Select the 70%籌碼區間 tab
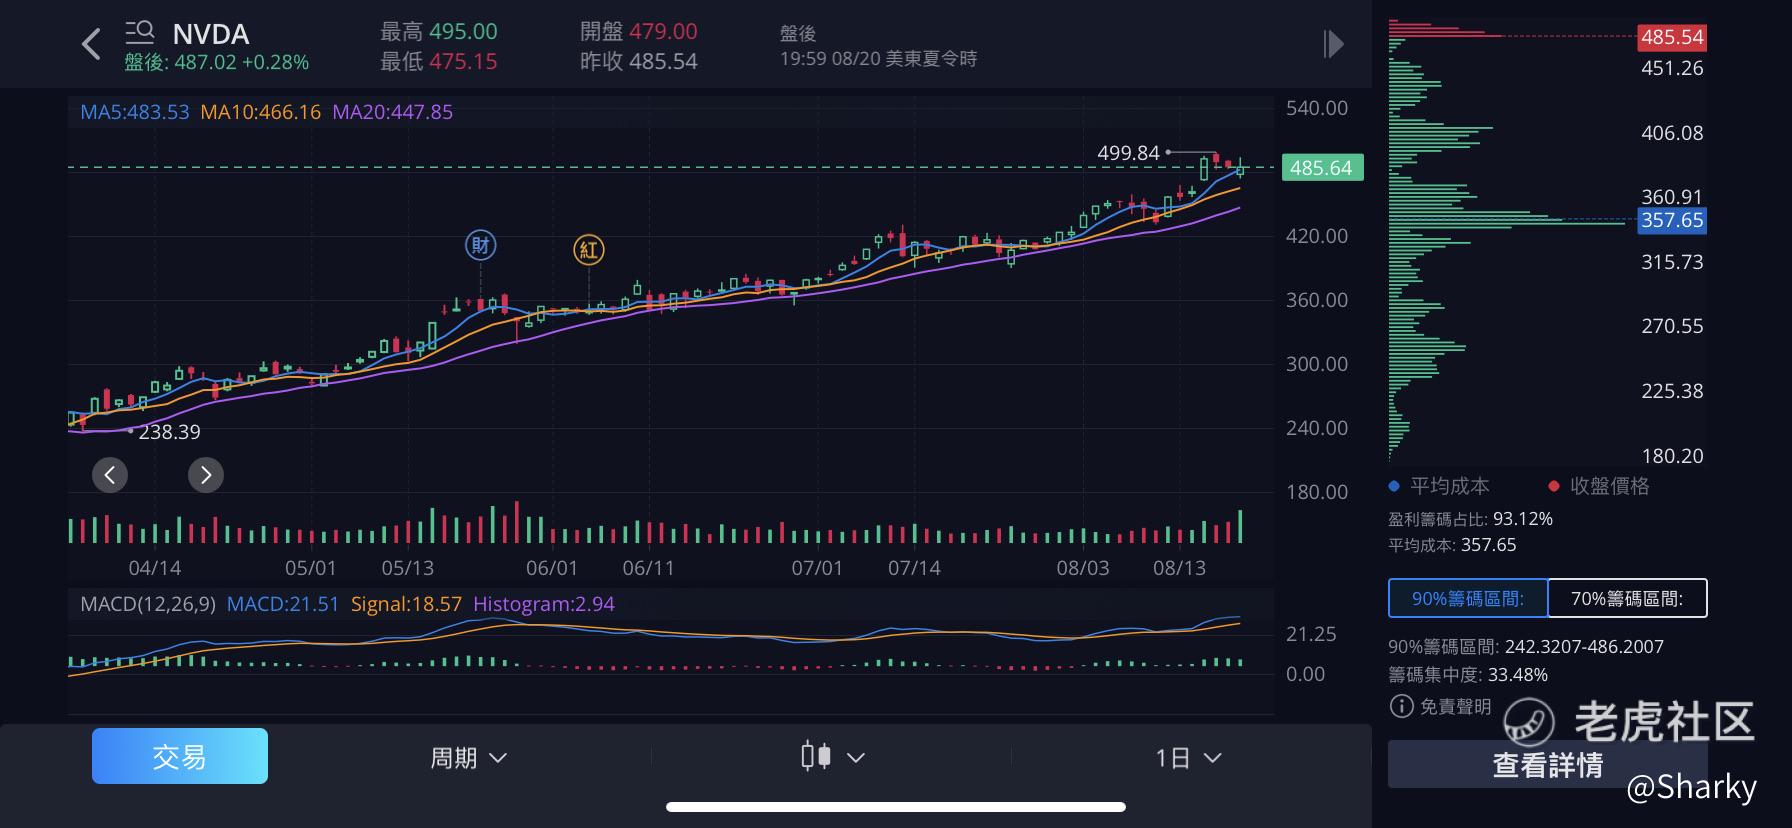This screenshot has width=1792, height=828. click(1627, 598)
